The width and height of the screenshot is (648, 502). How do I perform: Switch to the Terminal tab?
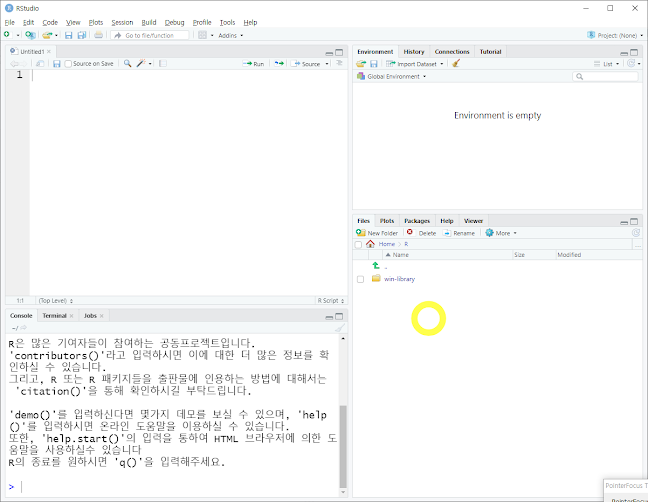coord(54,316)
